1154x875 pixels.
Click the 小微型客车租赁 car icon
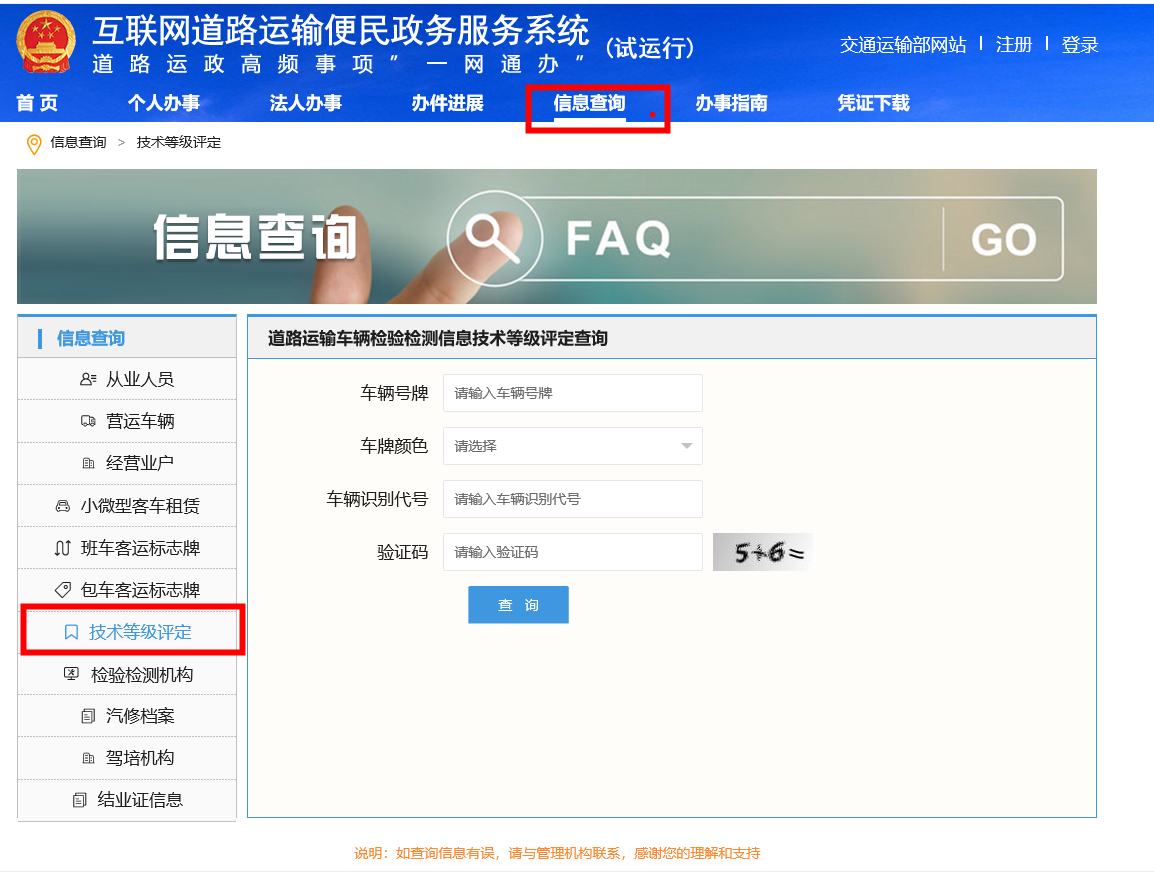63,507
